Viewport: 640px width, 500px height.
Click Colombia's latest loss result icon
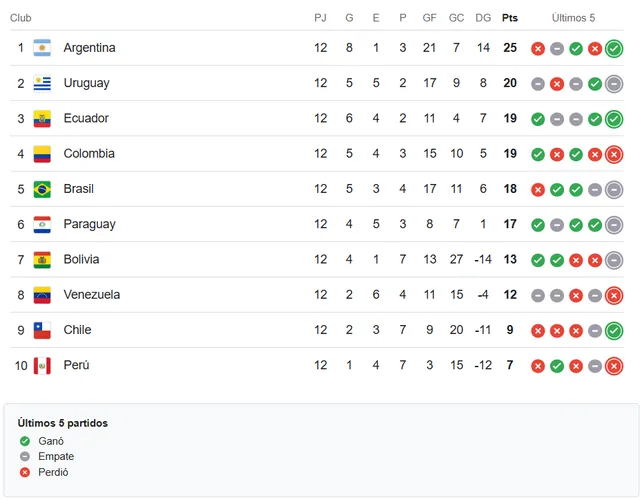point(614,154)
